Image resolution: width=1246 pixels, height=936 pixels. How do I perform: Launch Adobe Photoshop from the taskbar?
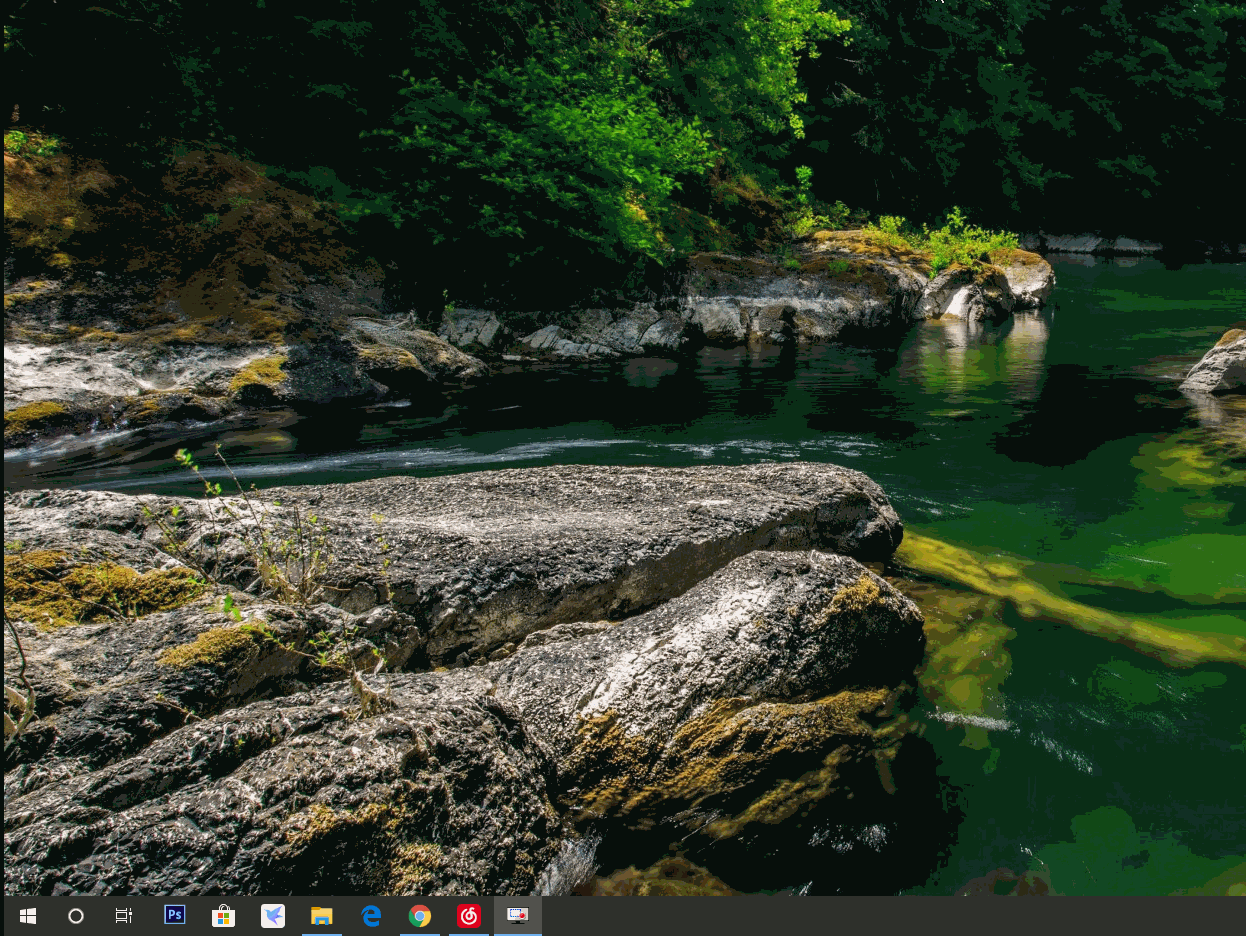point(175,915)
